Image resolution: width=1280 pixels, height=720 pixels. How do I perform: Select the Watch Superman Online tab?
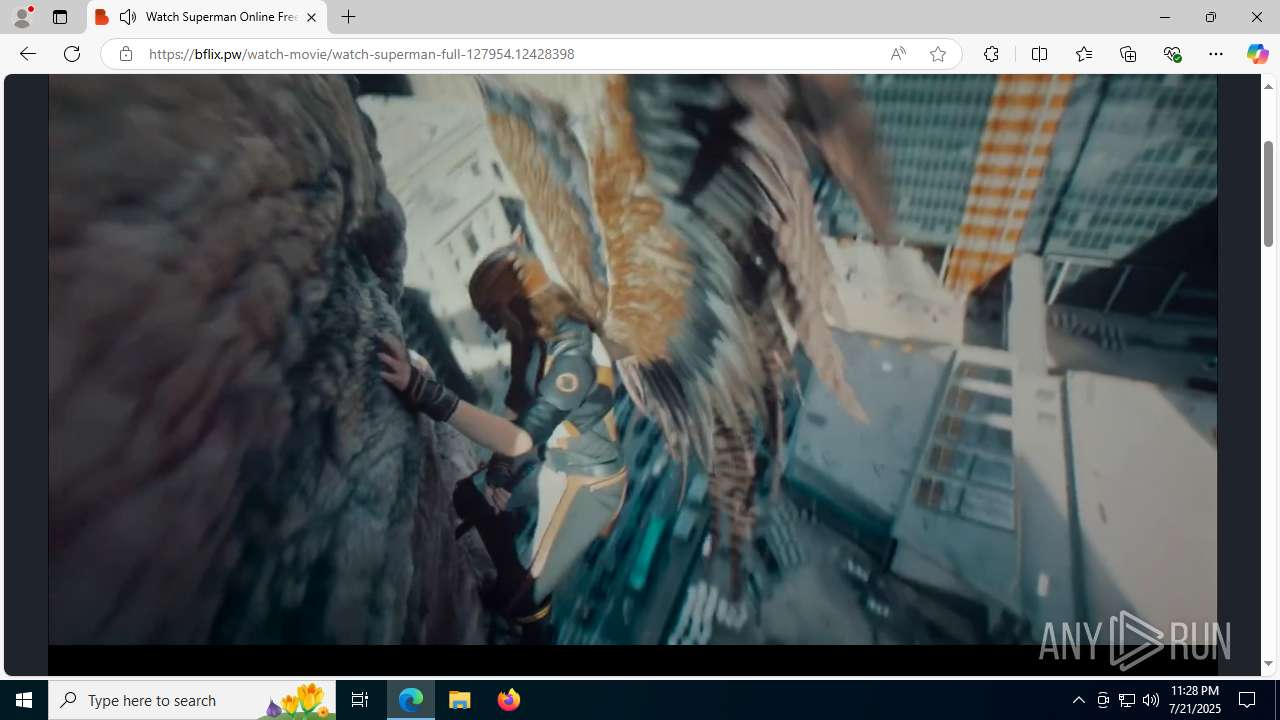tap(207, 17)
